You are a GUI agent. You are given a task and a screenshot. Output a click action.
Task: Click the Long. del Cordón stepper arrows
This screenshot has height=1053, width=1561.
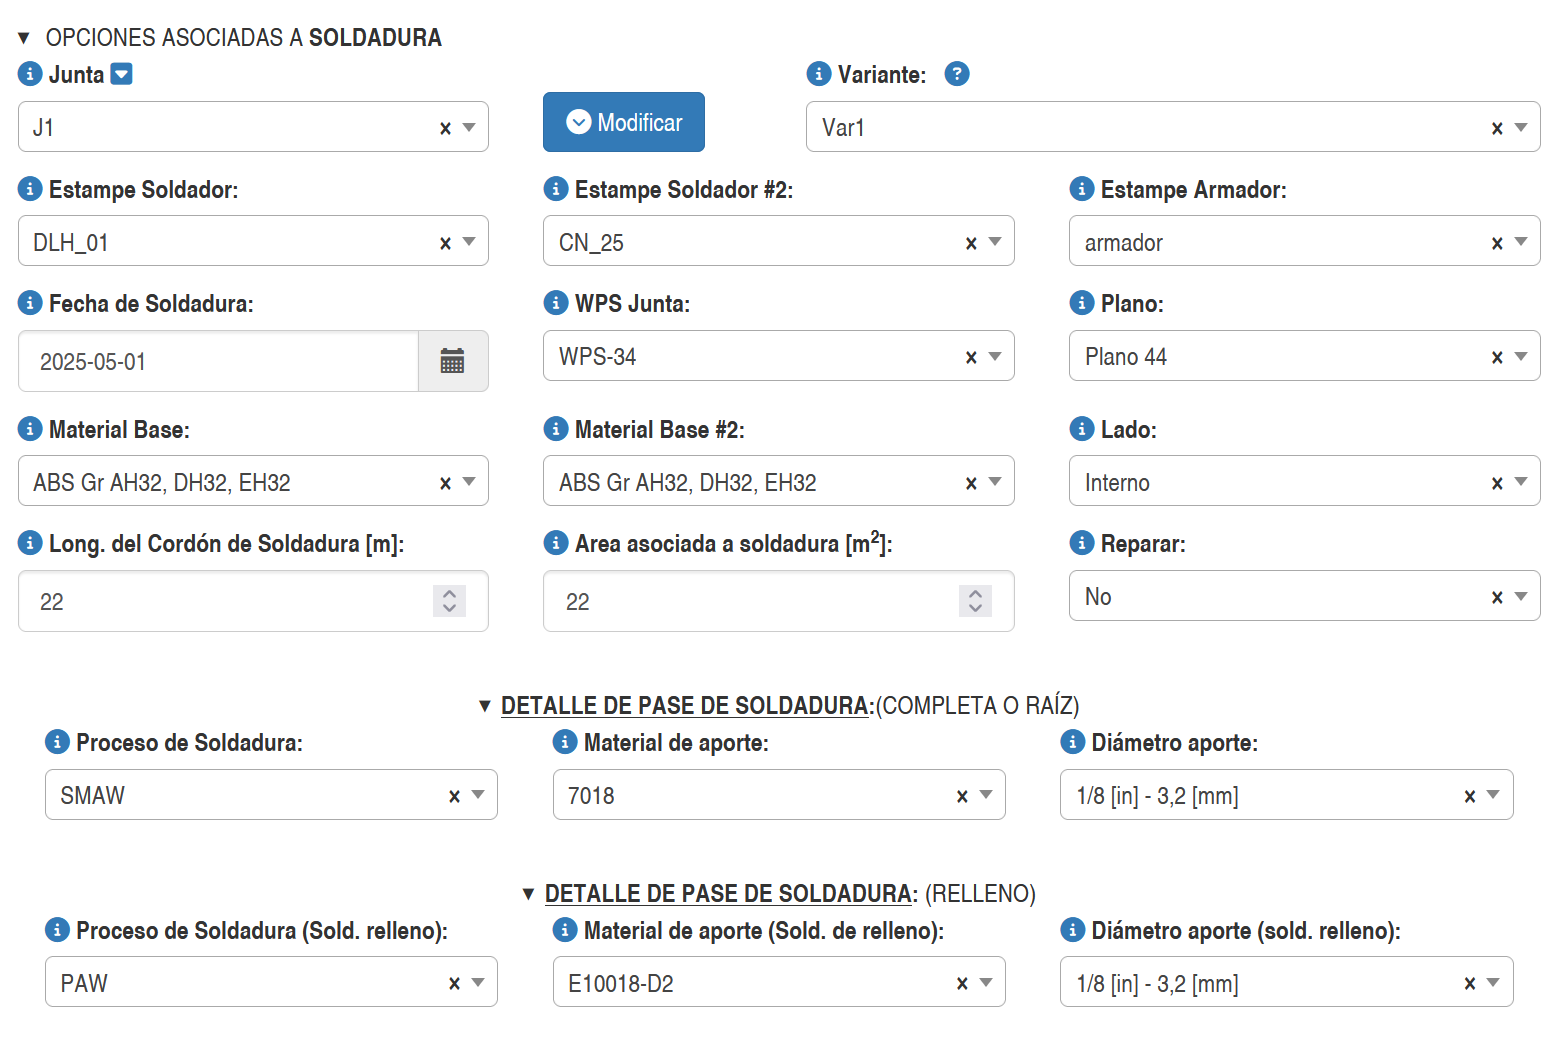point(449,600)
